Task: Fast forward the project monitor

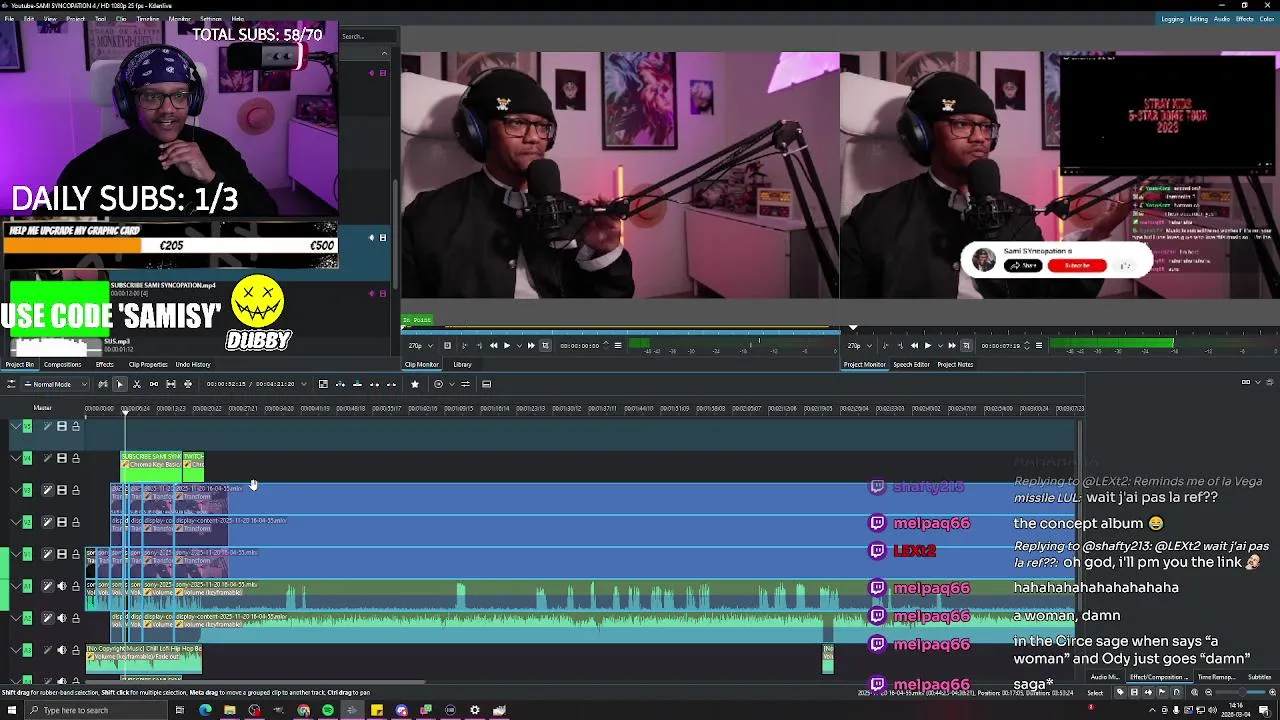Action: click(x=952, y=346)
